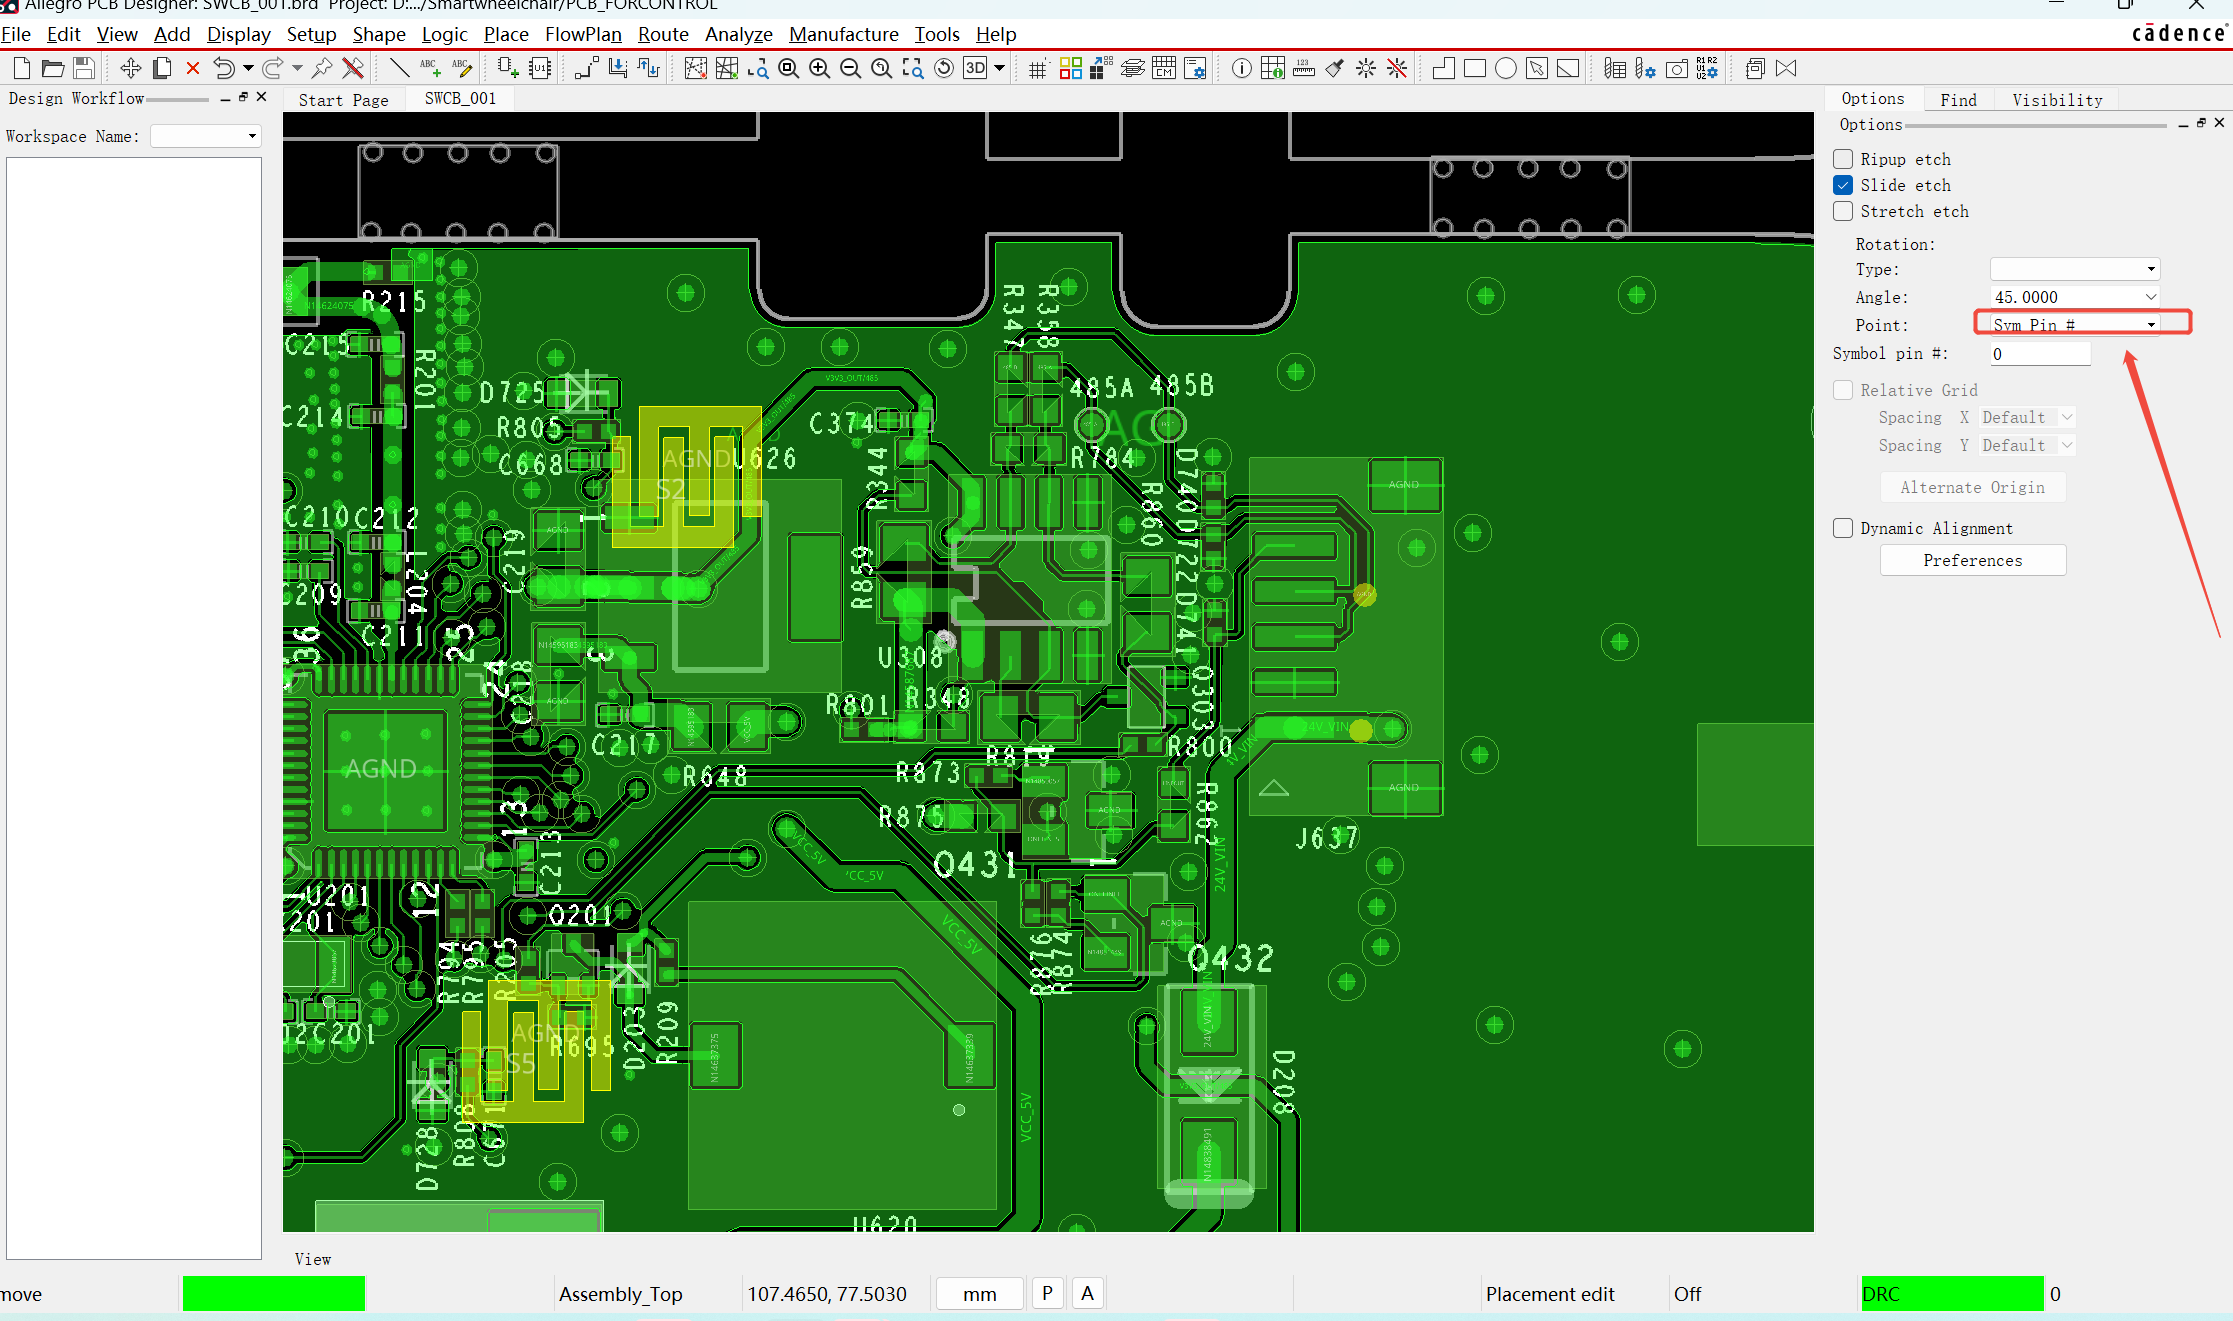Click the Show Element info icon

[x=1241, y=68]
